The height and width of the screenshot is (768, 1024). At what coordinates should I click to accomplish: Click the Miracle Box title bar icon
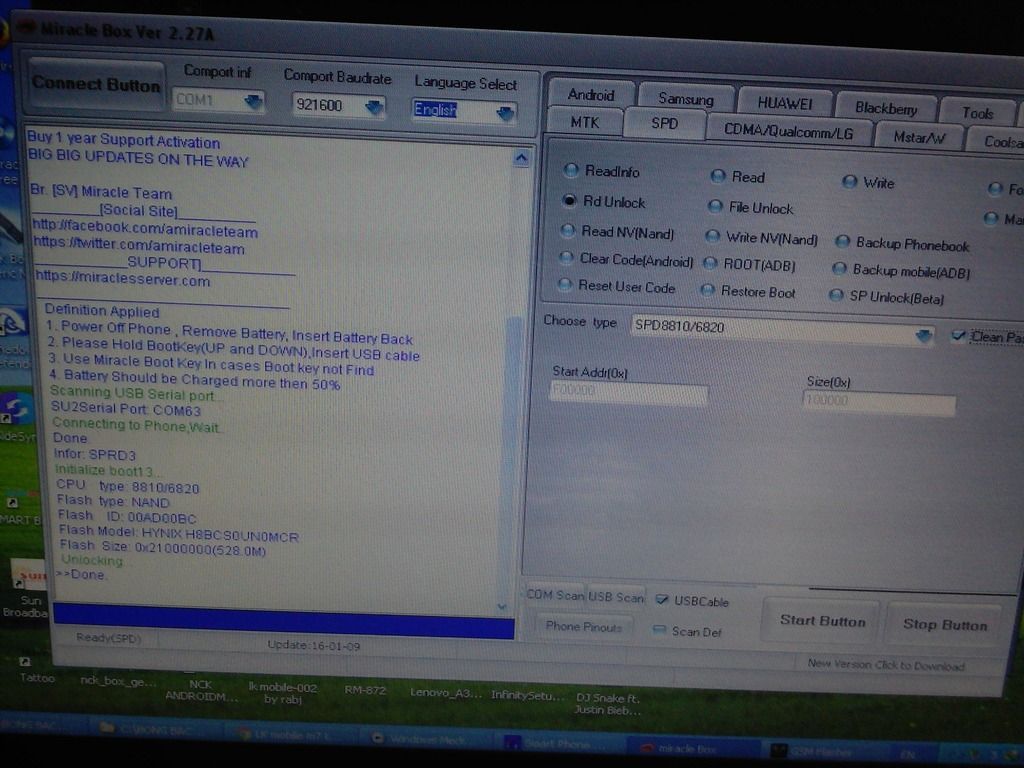click(x=26, y=27)
